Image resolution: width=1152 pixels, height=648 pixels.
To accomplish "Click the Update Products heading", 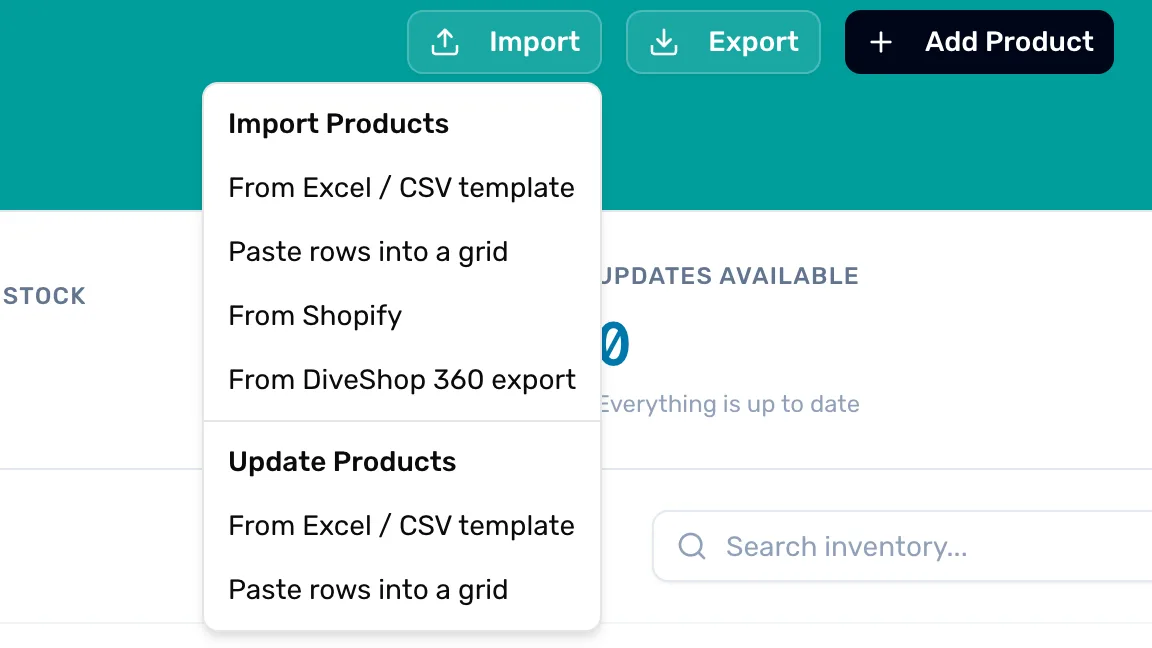I will [x=342, y=461].
